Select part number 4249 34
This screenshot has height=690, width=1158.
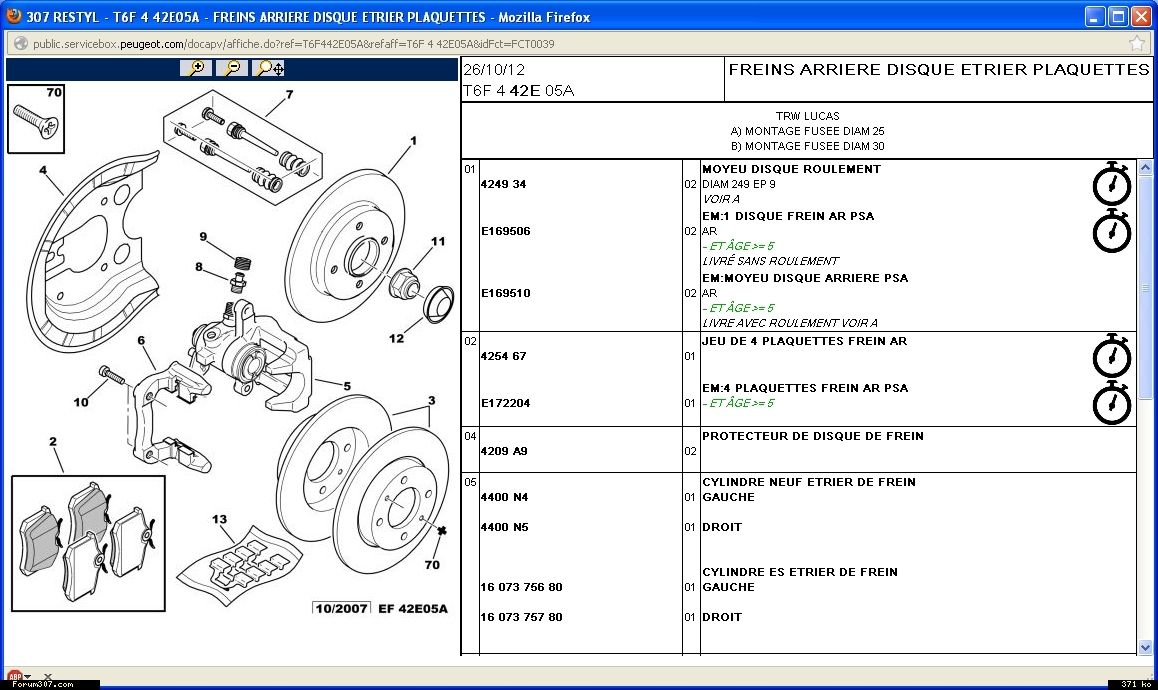[503, 185]
